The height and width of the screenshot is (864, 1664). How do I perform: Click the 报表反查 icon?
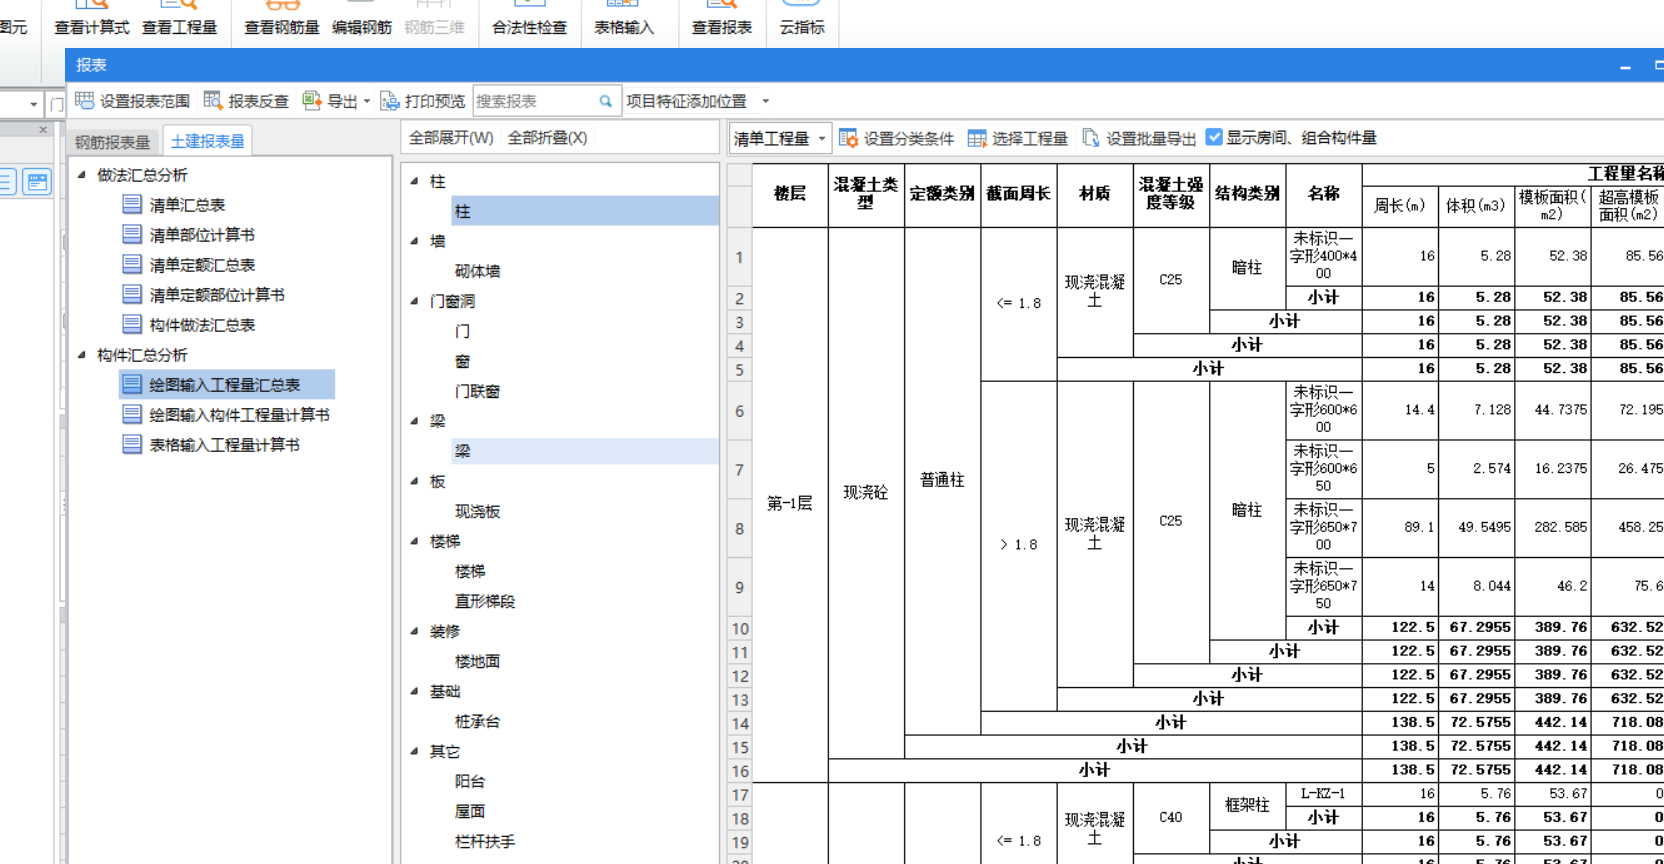[x=213, y=100]
